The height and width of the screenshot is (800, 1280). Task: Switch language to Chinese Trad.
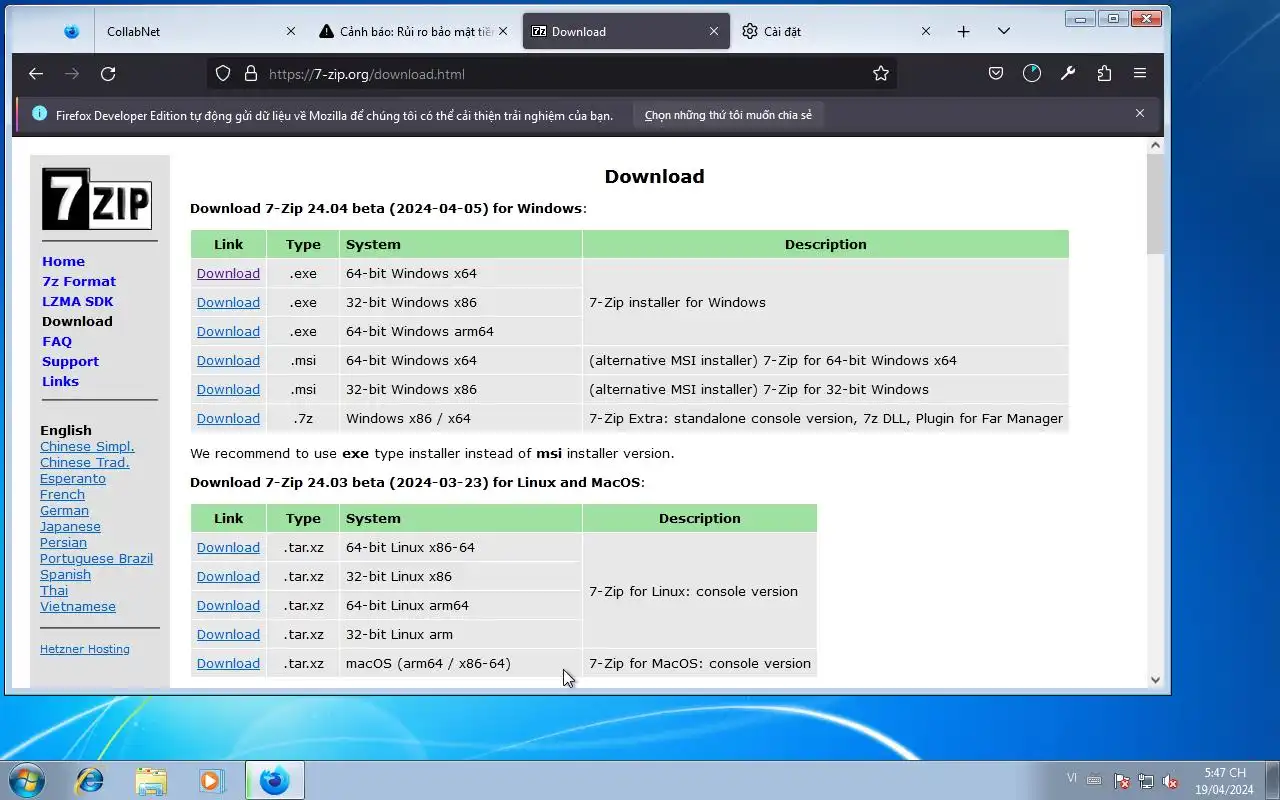tap(85, 462)
